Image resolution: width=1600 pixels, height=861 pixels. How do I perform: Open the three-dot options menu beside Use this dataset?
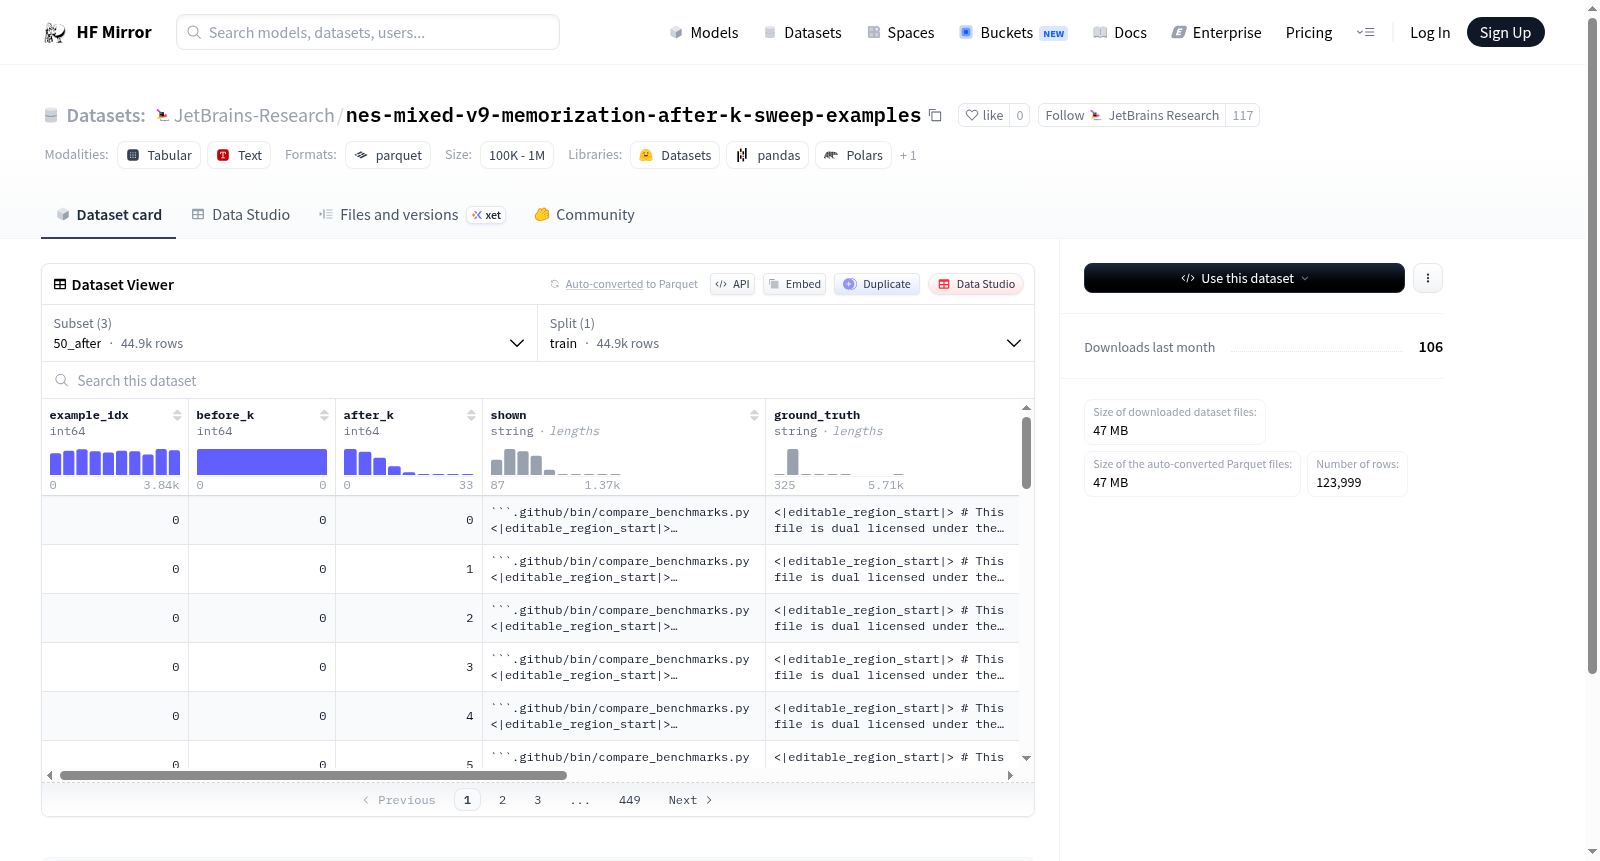(x=1428, y=278)
